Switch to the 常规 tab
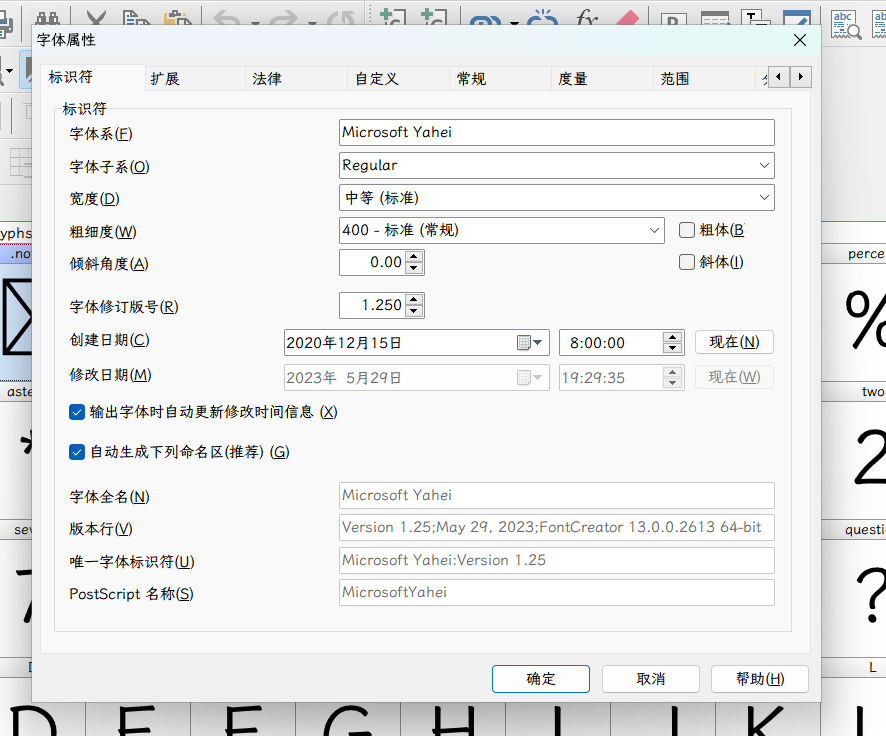 pos(501,79)
